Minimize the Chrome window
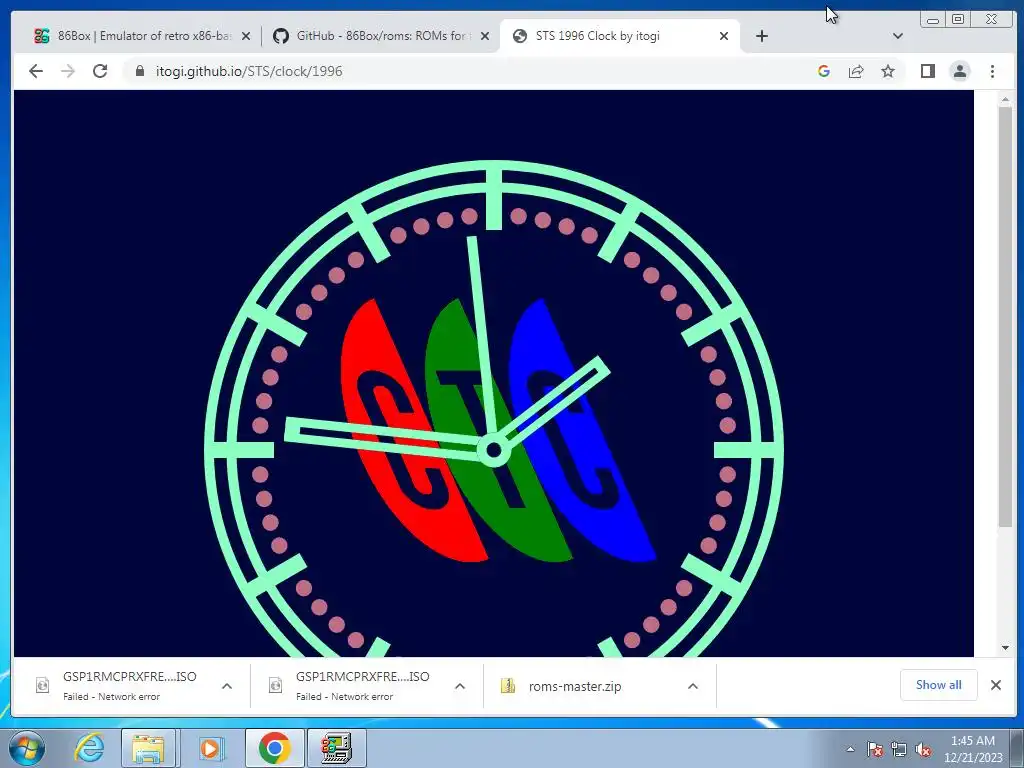 click(x=933, y=20)
